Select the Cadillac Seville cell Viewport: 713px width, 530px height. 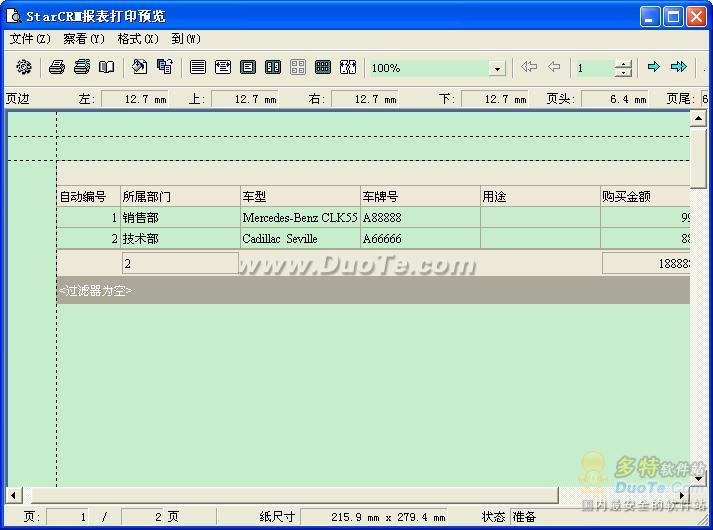coord(301,239)
